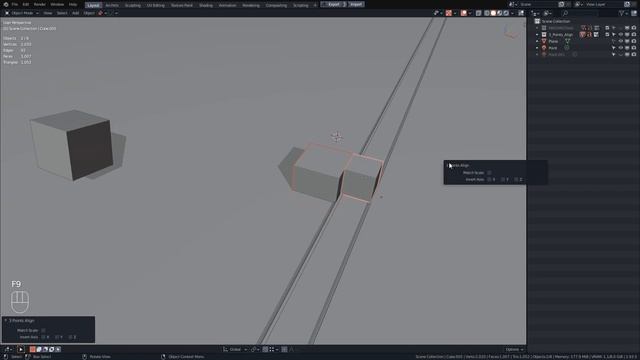Toggle snapping icon in bottom bar
The image size is (640, 360).
click(265, 349)
